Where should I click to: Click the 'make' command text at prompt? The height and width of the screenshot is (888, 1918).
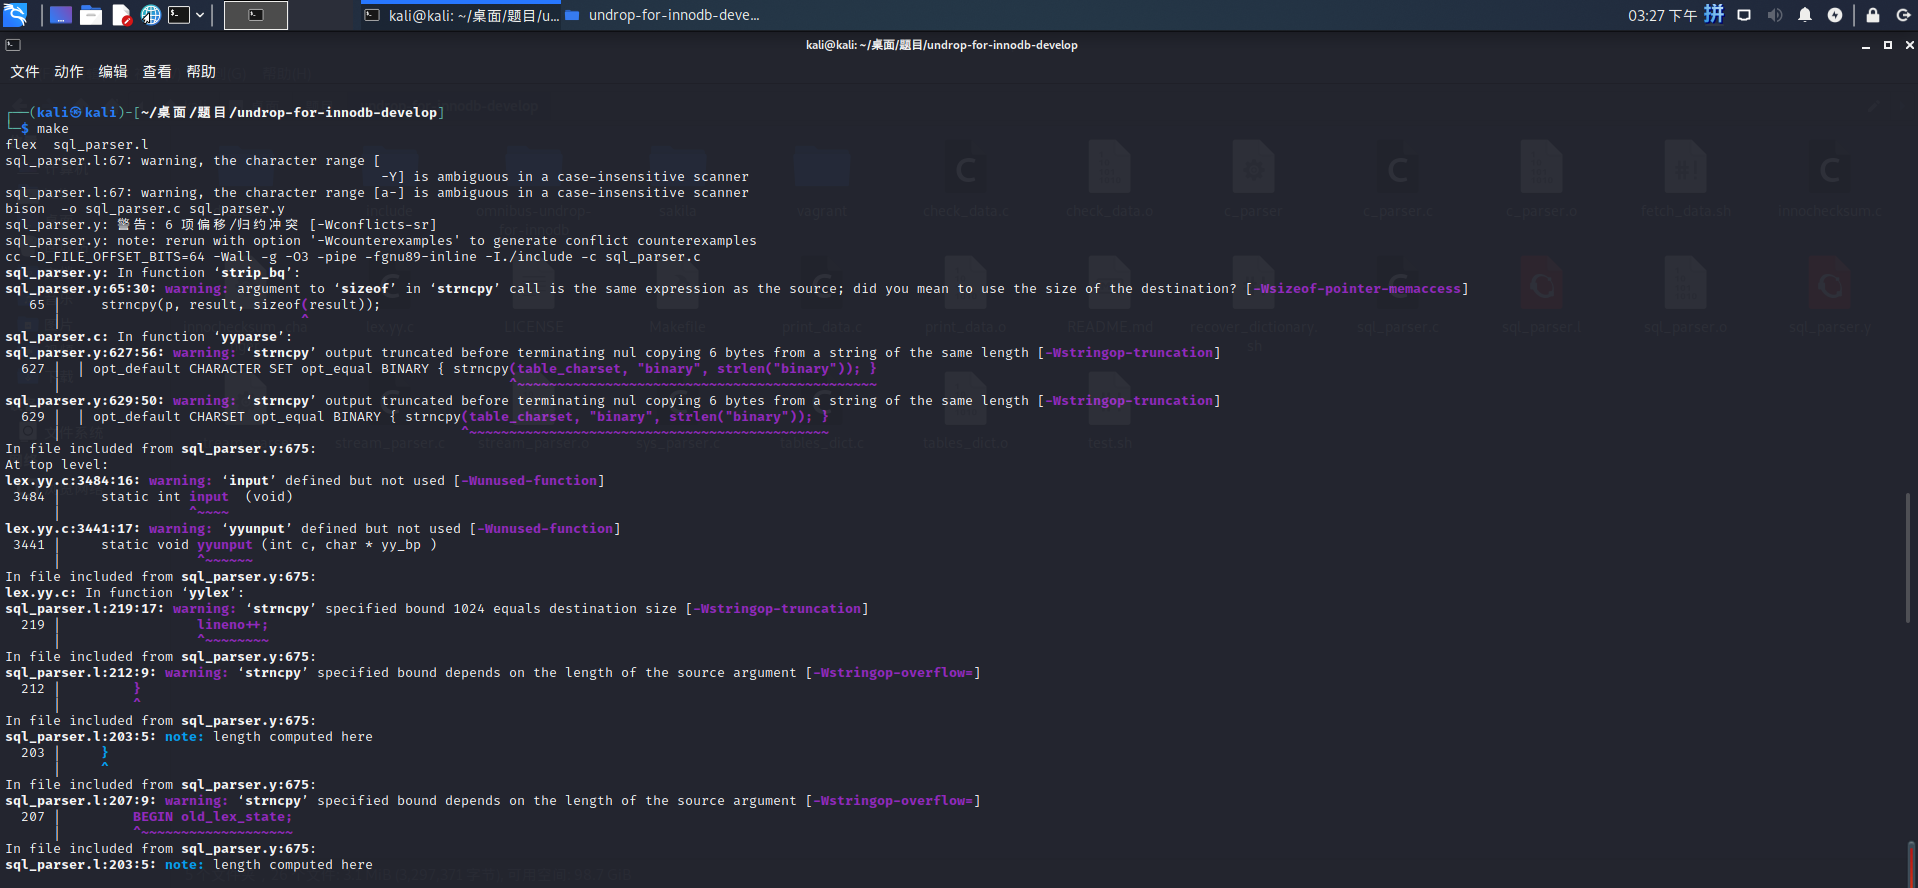pyautogui.click(x=53, y=129)
